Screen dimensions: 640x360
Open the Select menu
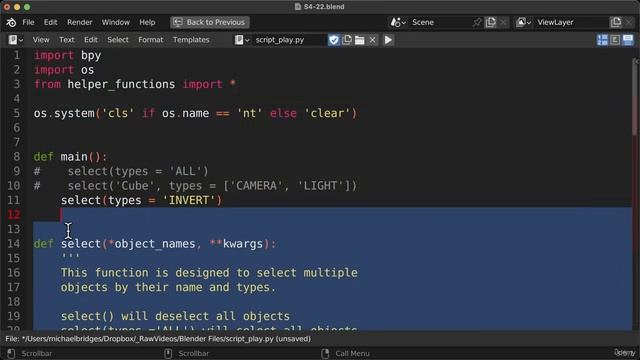[x=118, y=40]
